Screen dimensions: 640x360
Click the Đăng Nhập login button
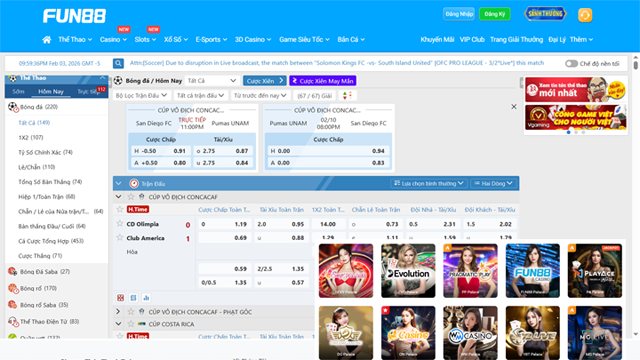[459, 14]
